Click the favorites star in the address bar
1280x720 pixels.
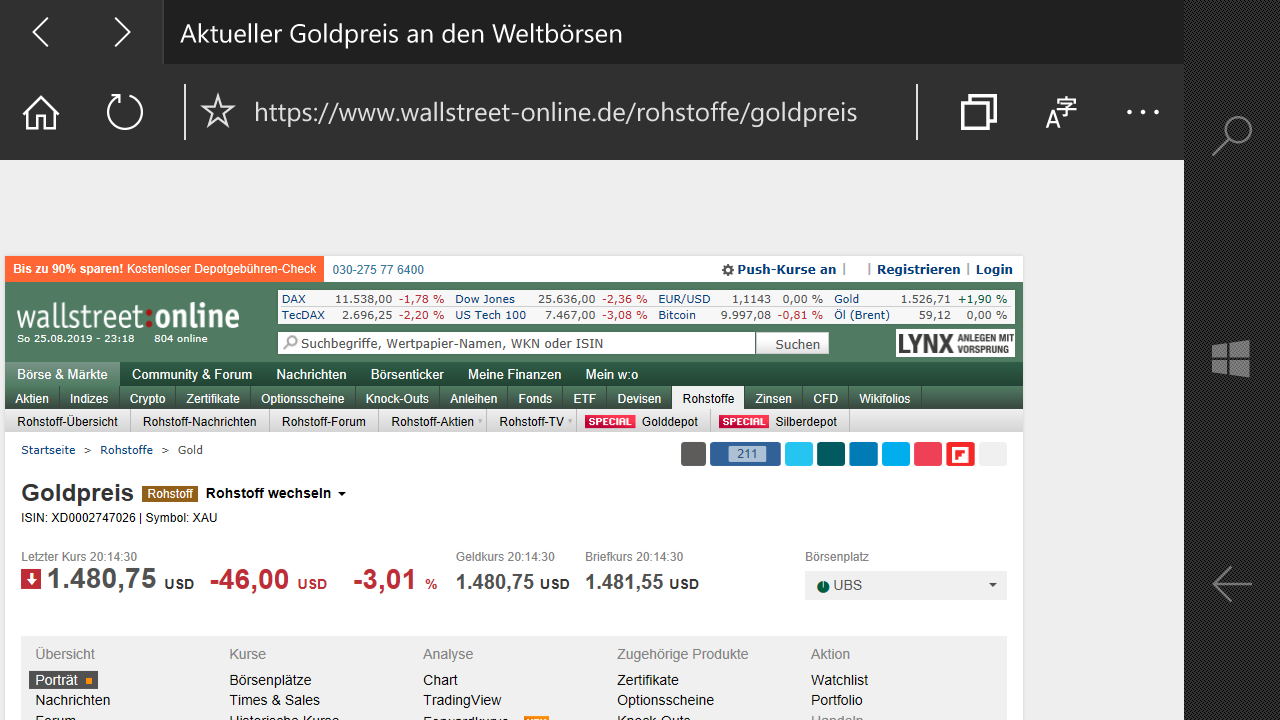(217, 112)
